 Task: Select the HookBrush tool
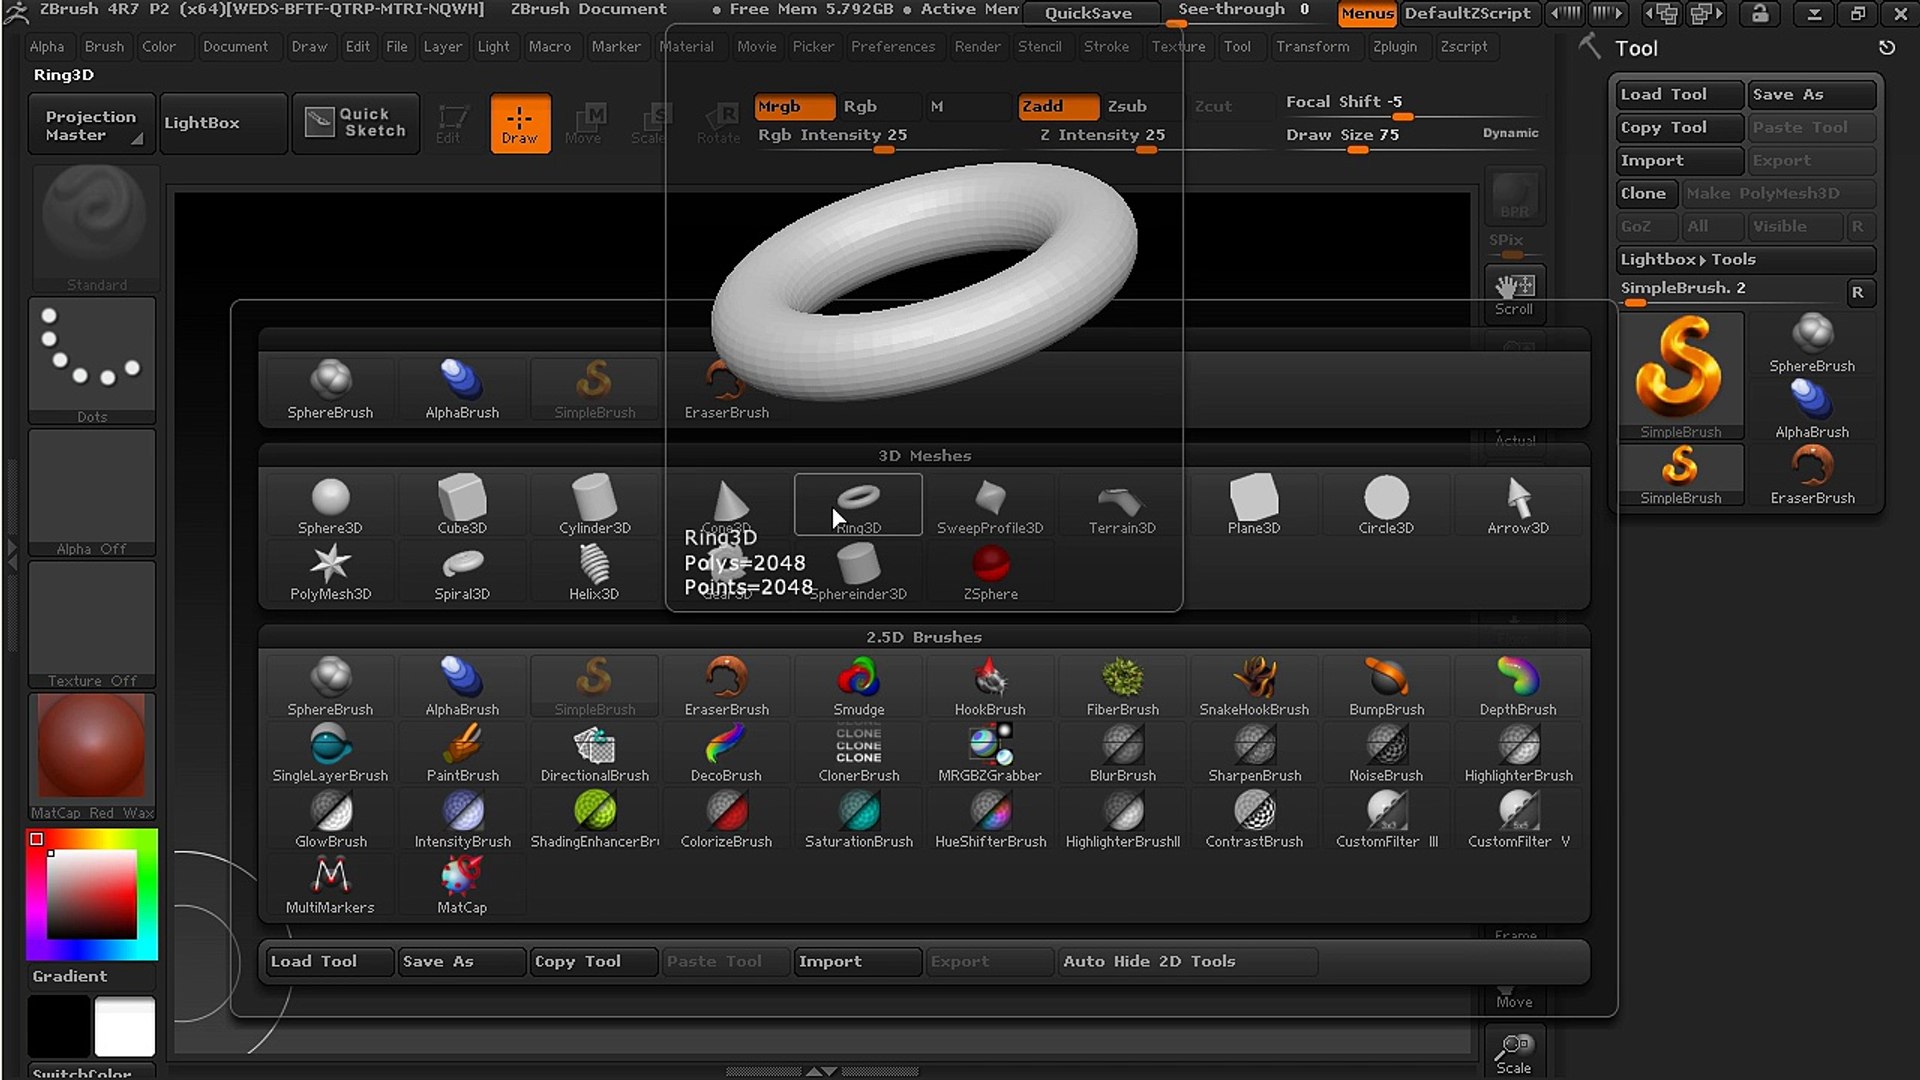(x=990, y=687)
